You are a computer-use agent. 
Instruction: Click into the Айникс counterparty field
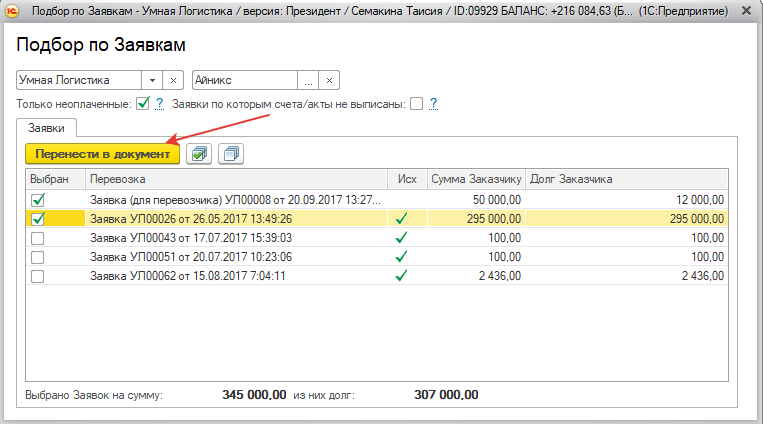(x=245, y=80)
